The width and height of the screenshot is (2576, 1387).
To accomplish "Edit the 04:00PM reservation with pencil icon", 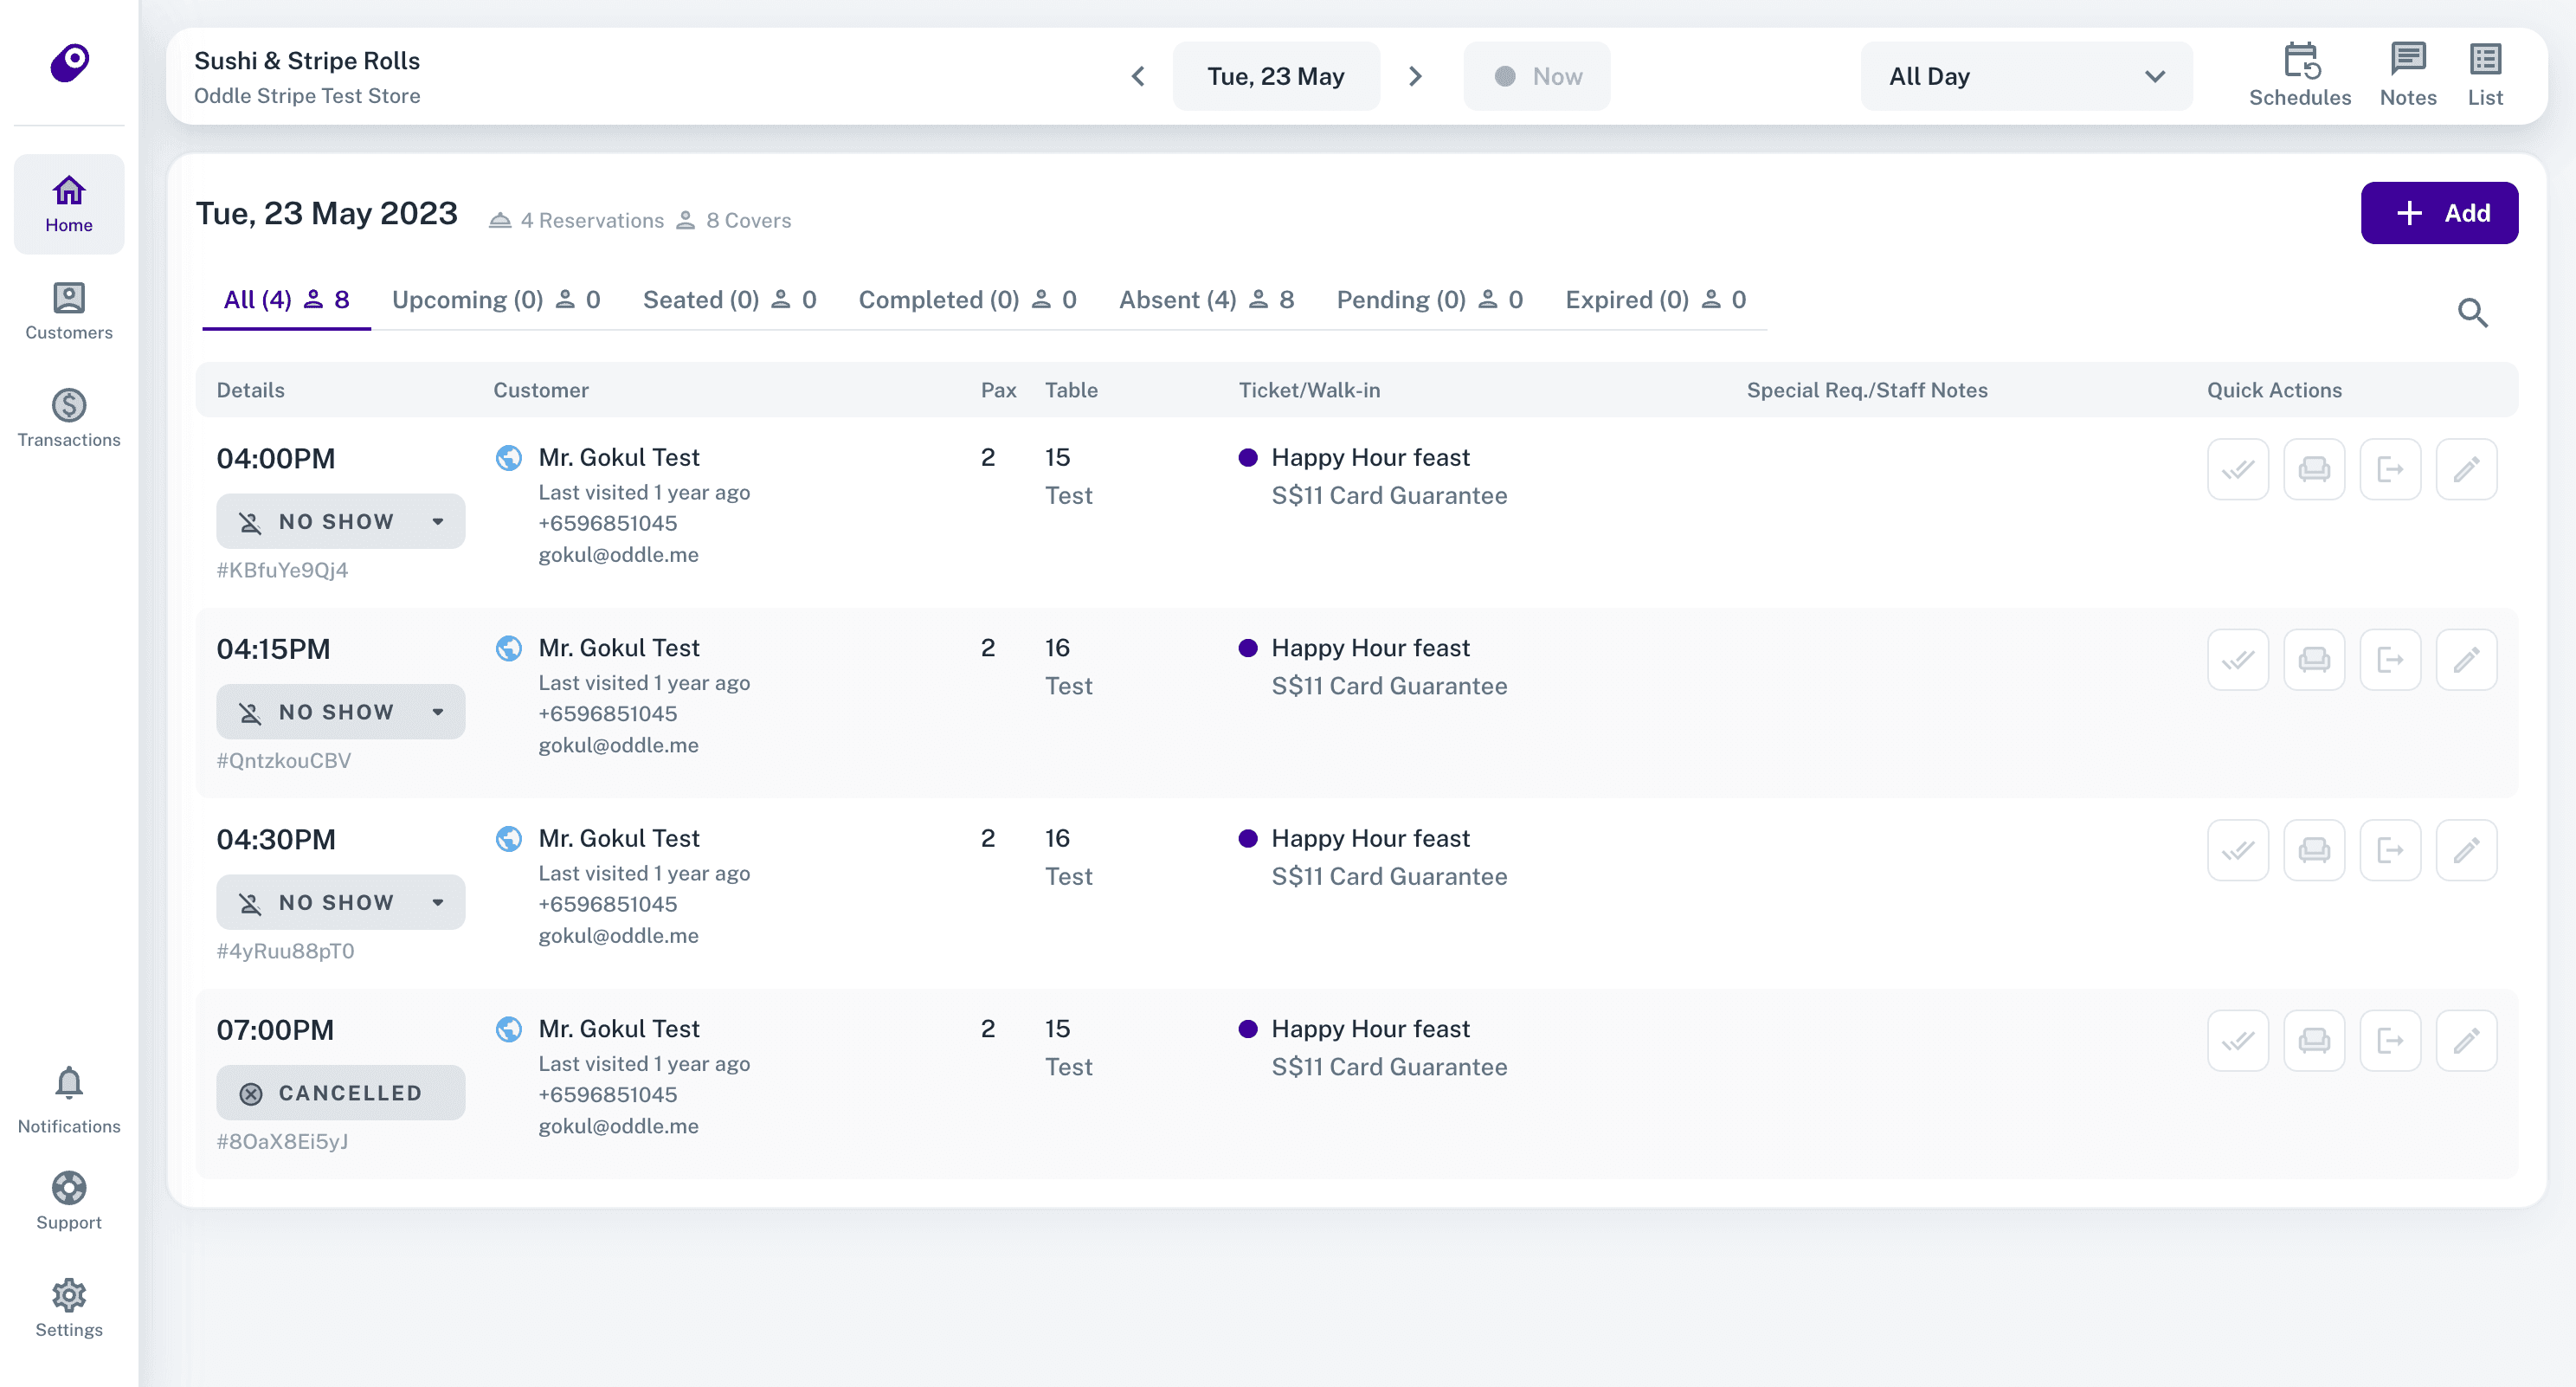I will (x=2465, y=469).
